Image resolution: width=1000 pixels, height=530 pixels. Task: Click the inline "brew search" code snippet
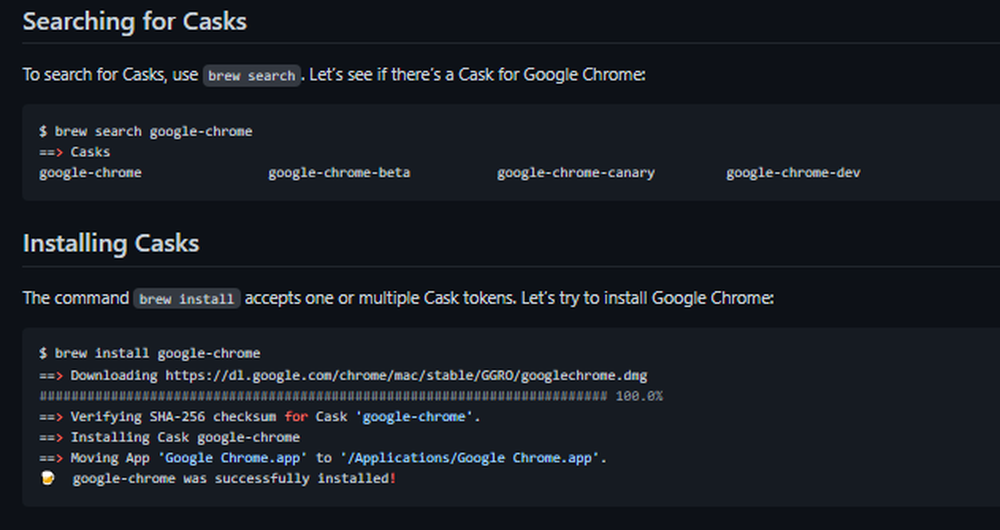tap(251, 75)
